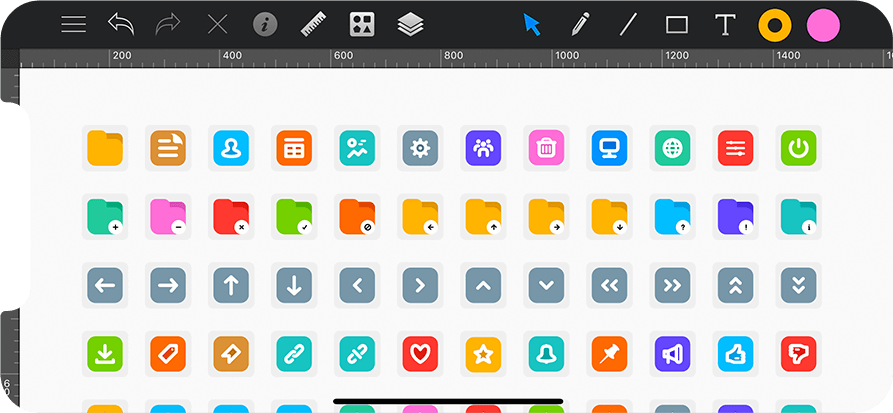
Task: Select the yellow folder with down arrow badge
Action: [609, 216]
